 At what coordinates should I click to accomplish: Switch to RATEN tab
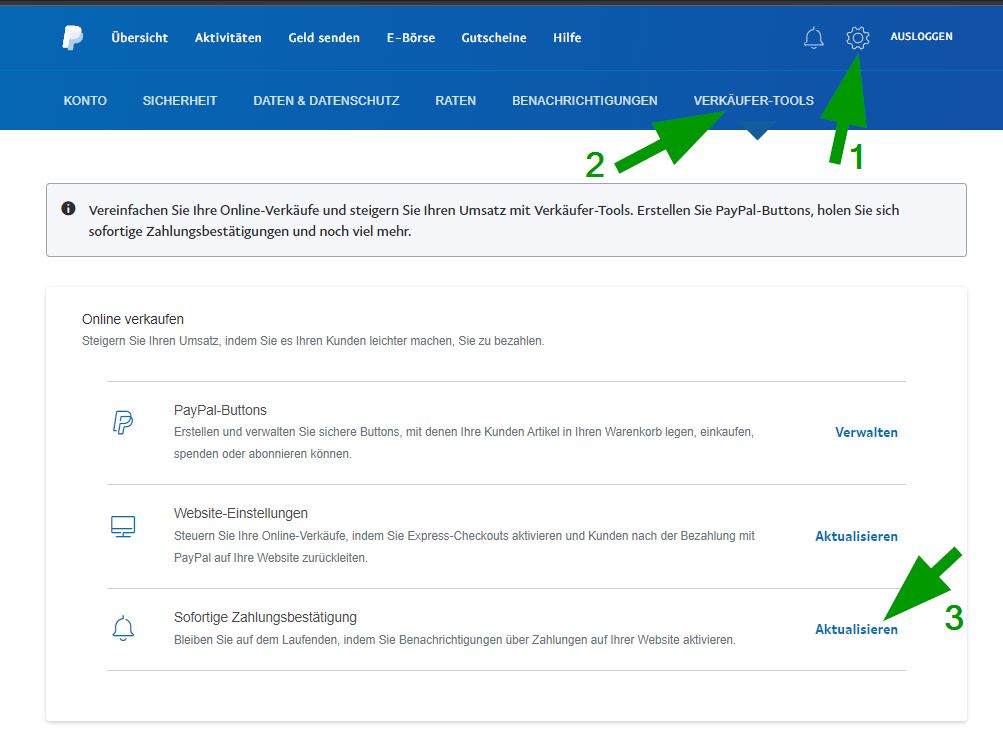(x=455, y=100)
